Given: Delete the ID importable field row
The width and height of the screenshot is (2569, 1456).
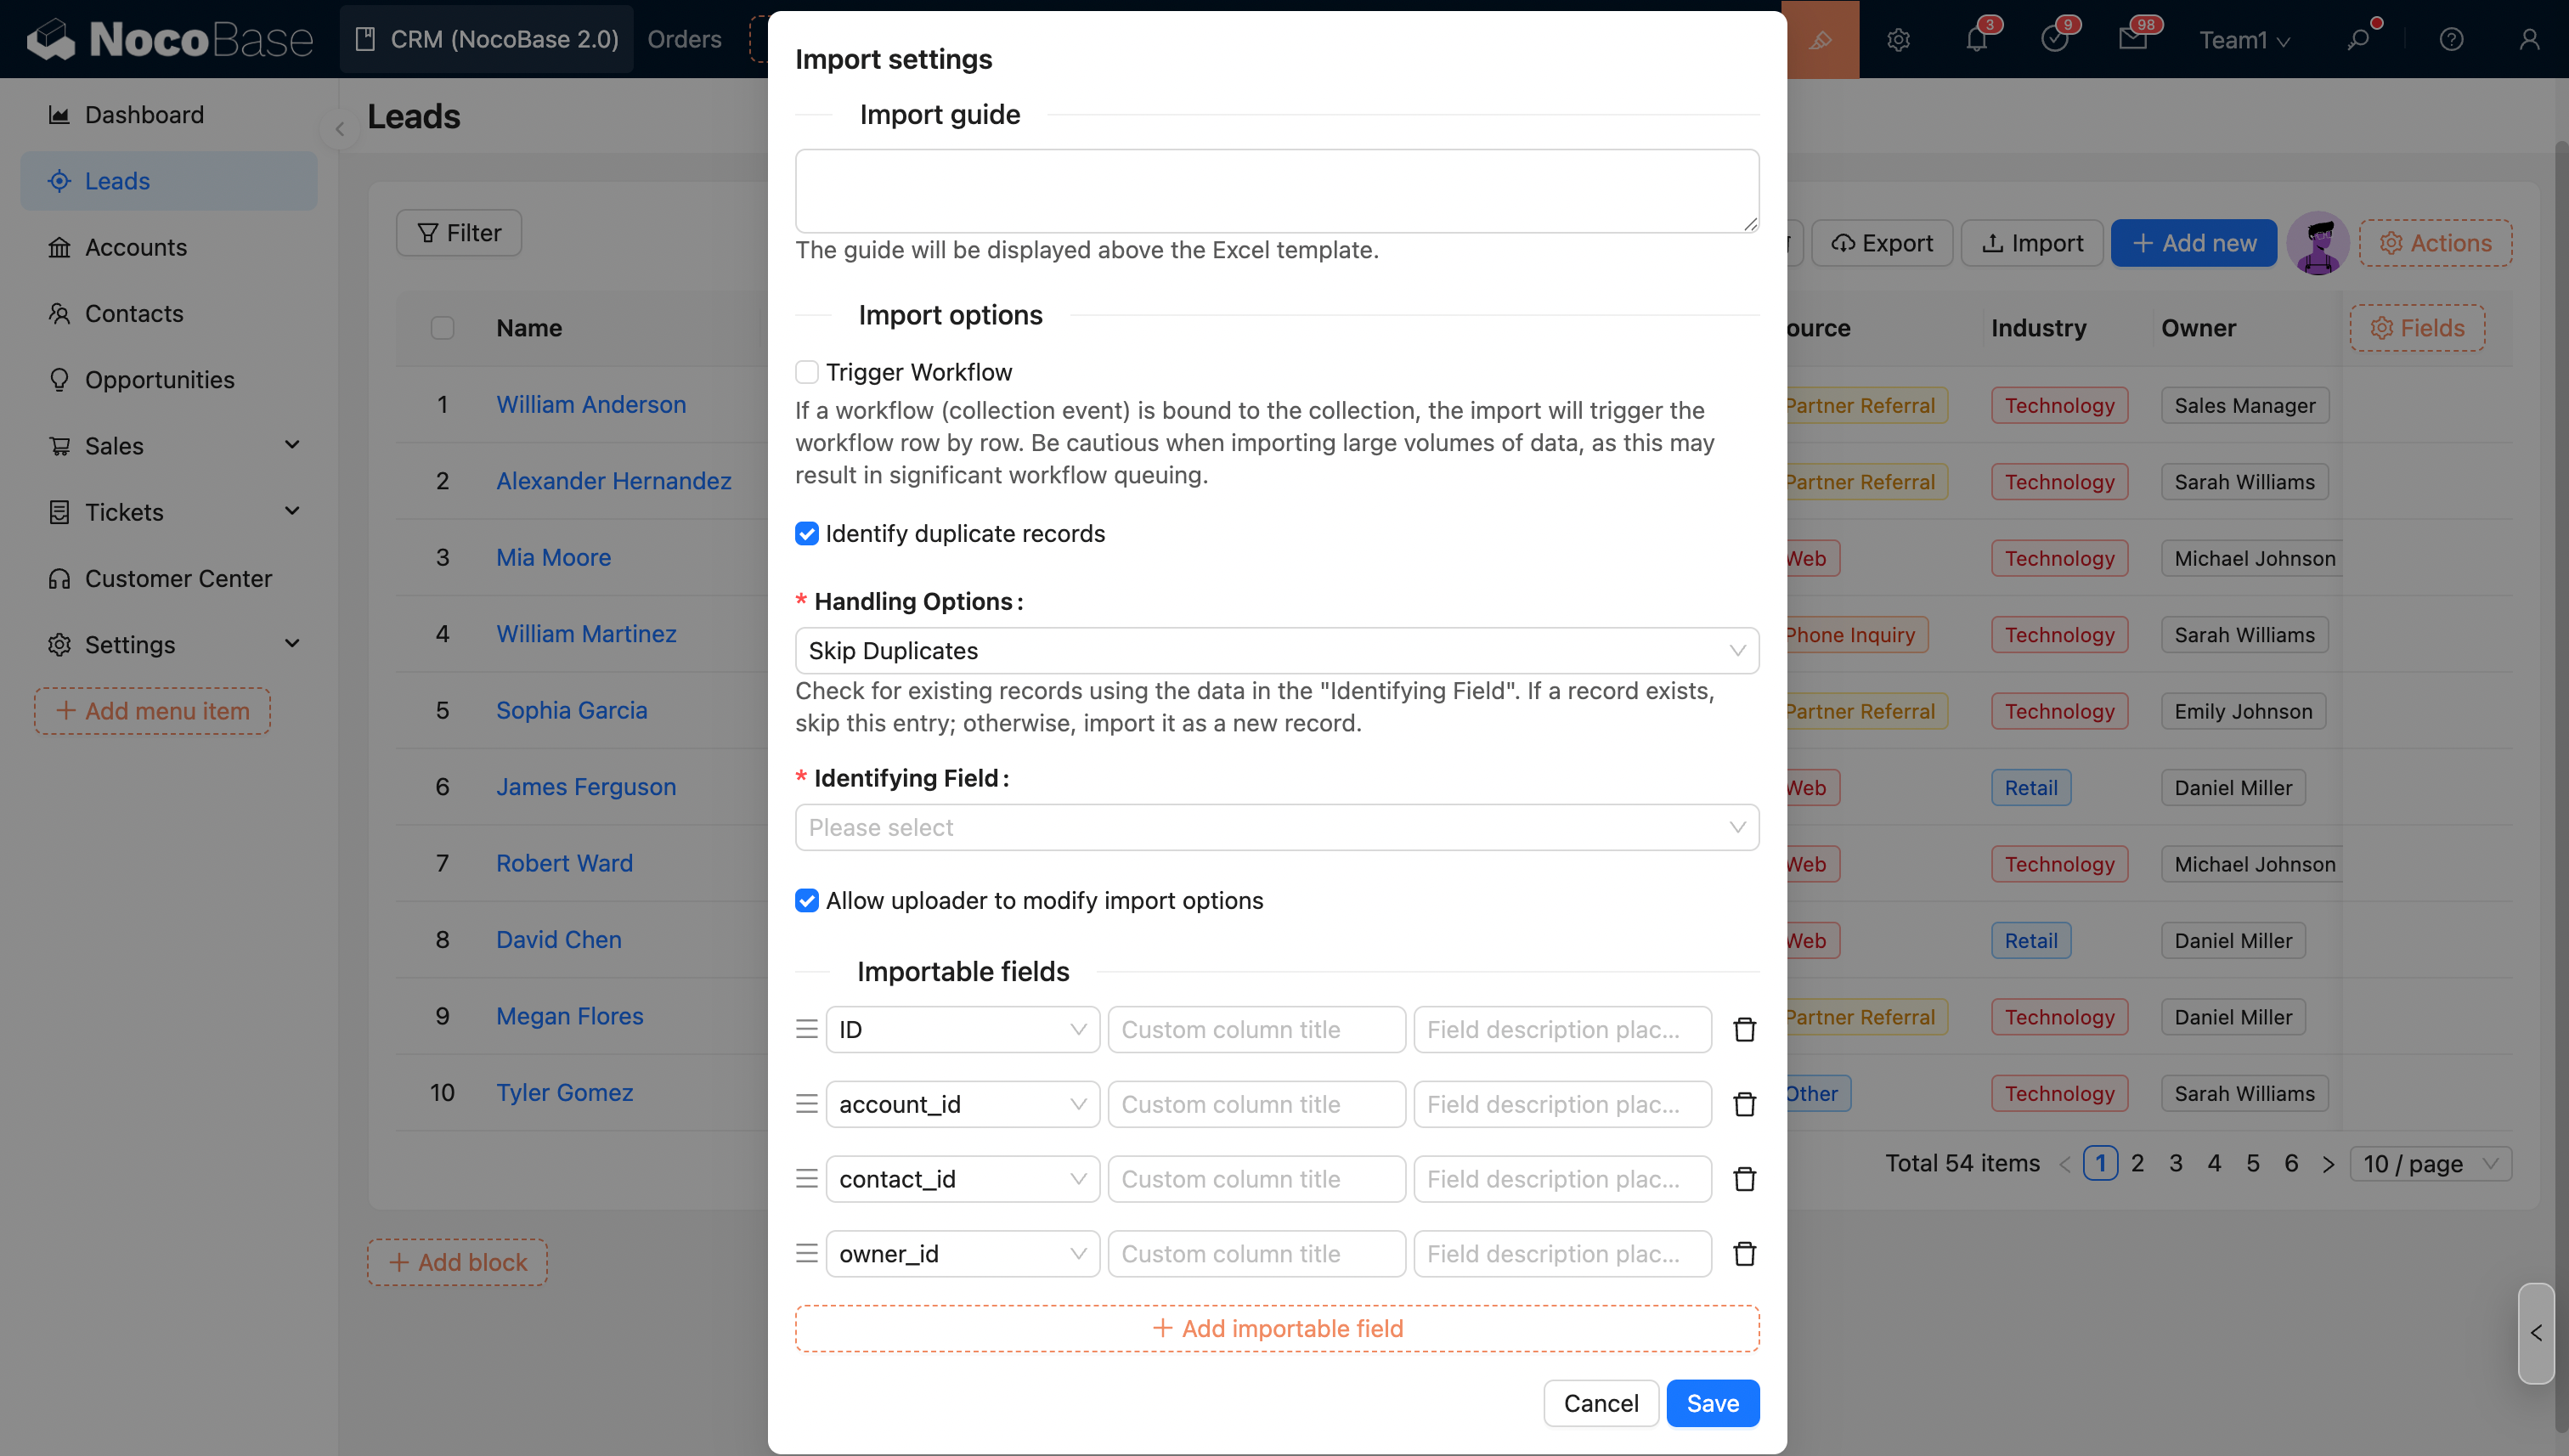Looking at the screenshot, I should click(x=1744, y=1029).
